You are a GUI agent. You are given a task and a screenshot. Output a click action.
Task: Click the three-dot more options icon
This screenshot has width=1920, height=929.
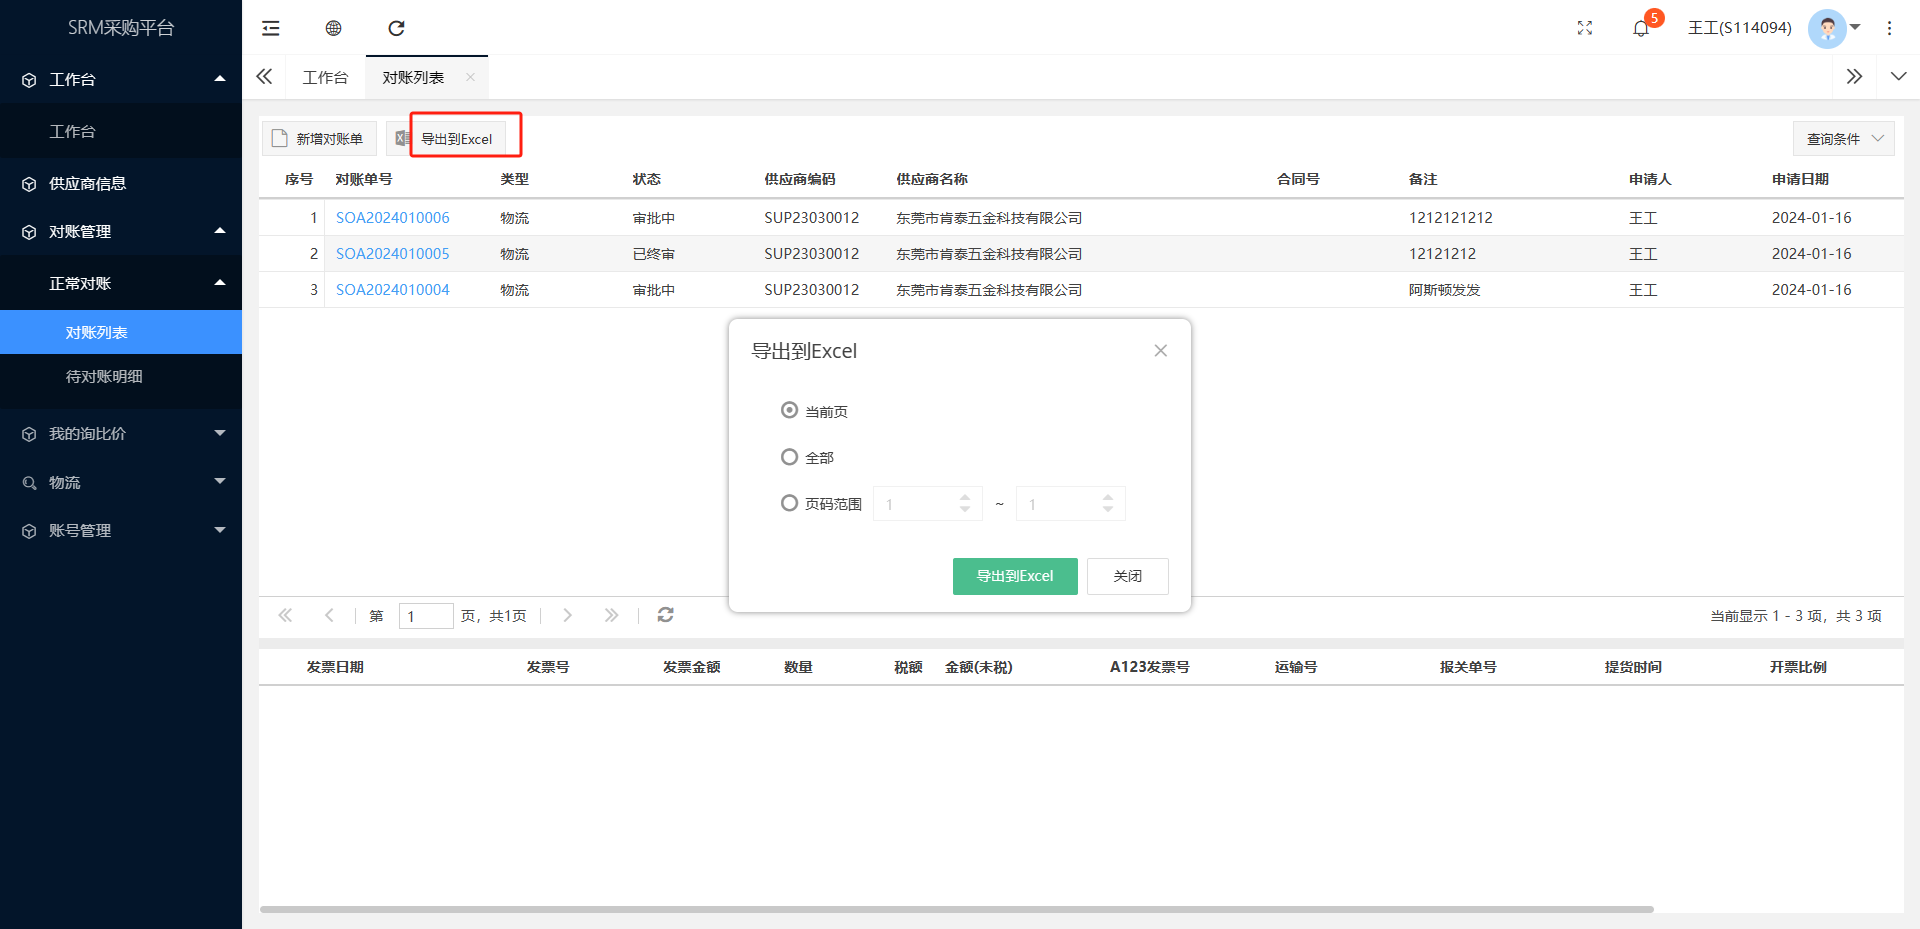click(1889, 28)
